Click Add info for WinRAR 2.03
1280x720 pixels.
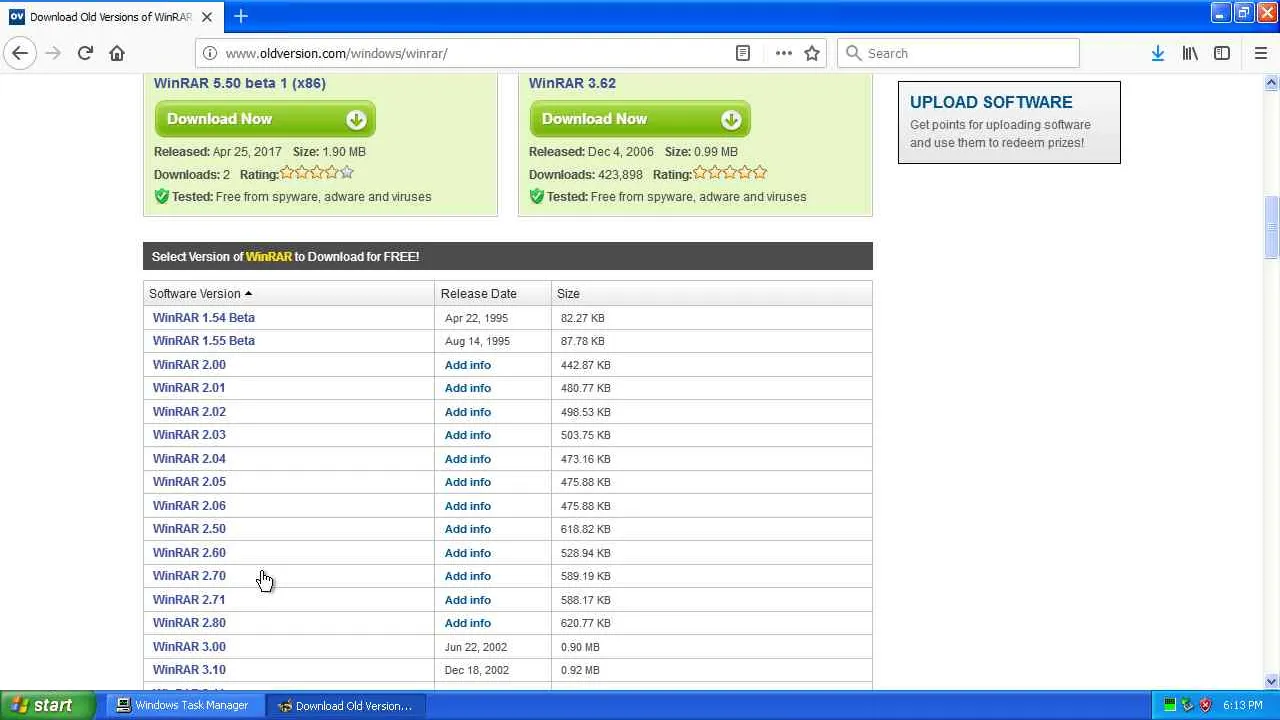coord(468,435)
